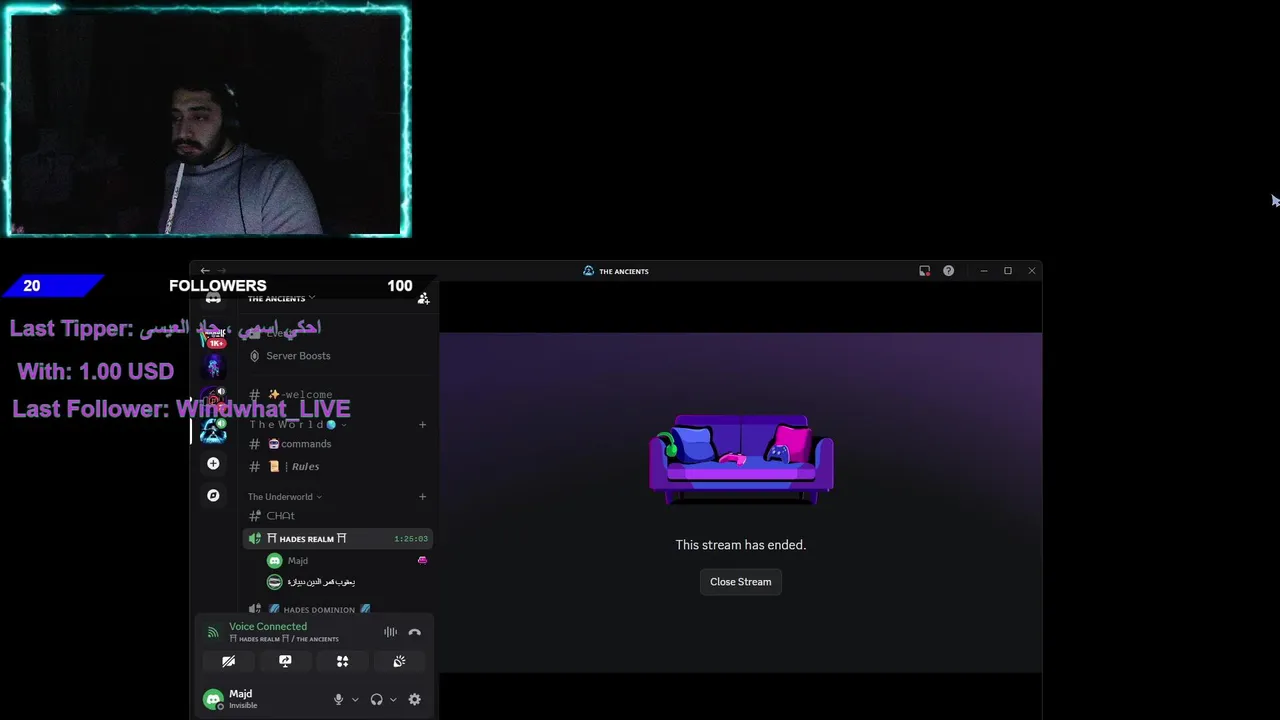
Task: Open the soundboard icon
Action: pyautogui.click(x=399, y=661)
